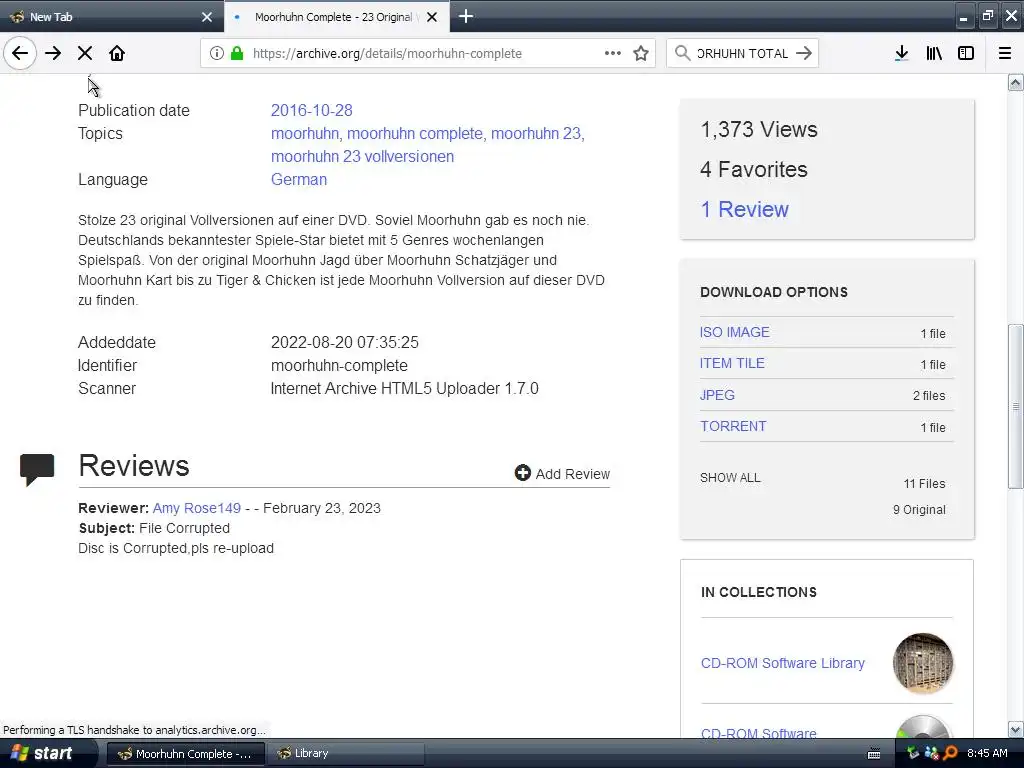The height and width of the screenshot is (768, 1024).
Task: Go forward to the next page
Action: (x=53, y=53)
